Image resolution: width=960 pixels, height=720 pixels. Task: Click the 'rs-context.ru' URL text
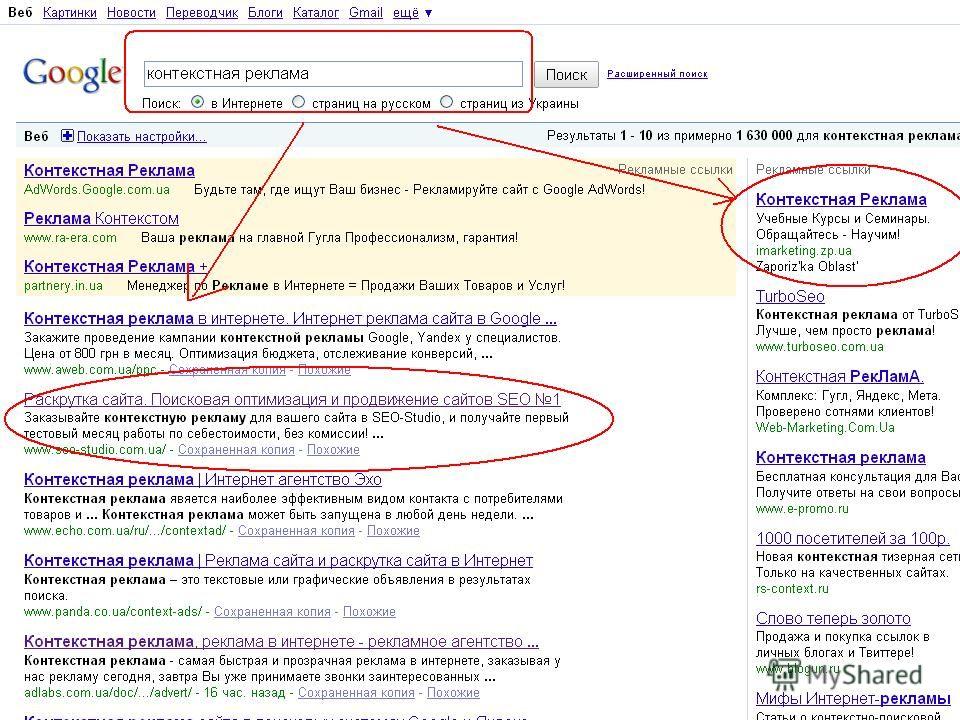(792, 589)
